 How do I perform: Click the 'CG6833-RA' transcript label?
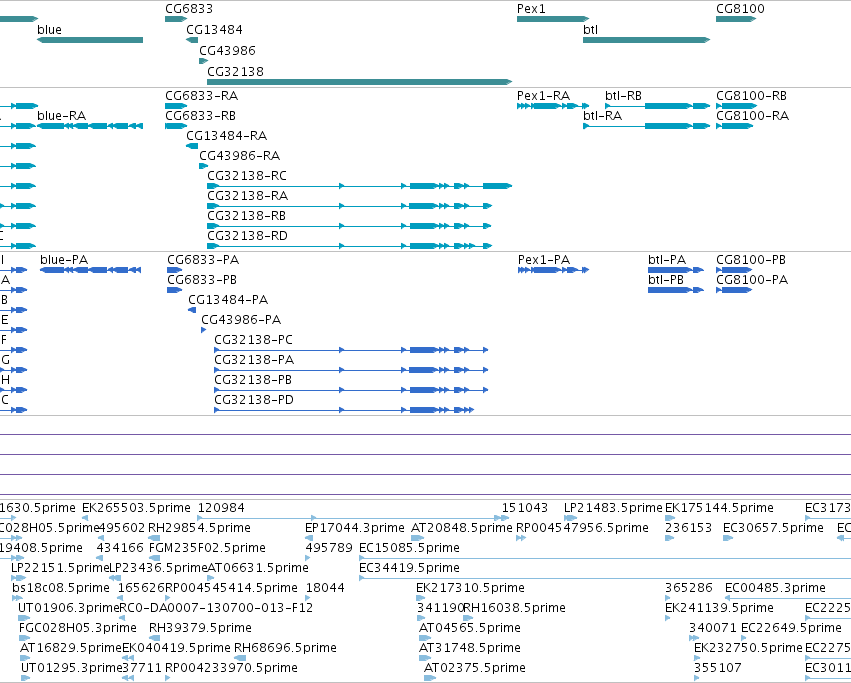coord(201,96)
